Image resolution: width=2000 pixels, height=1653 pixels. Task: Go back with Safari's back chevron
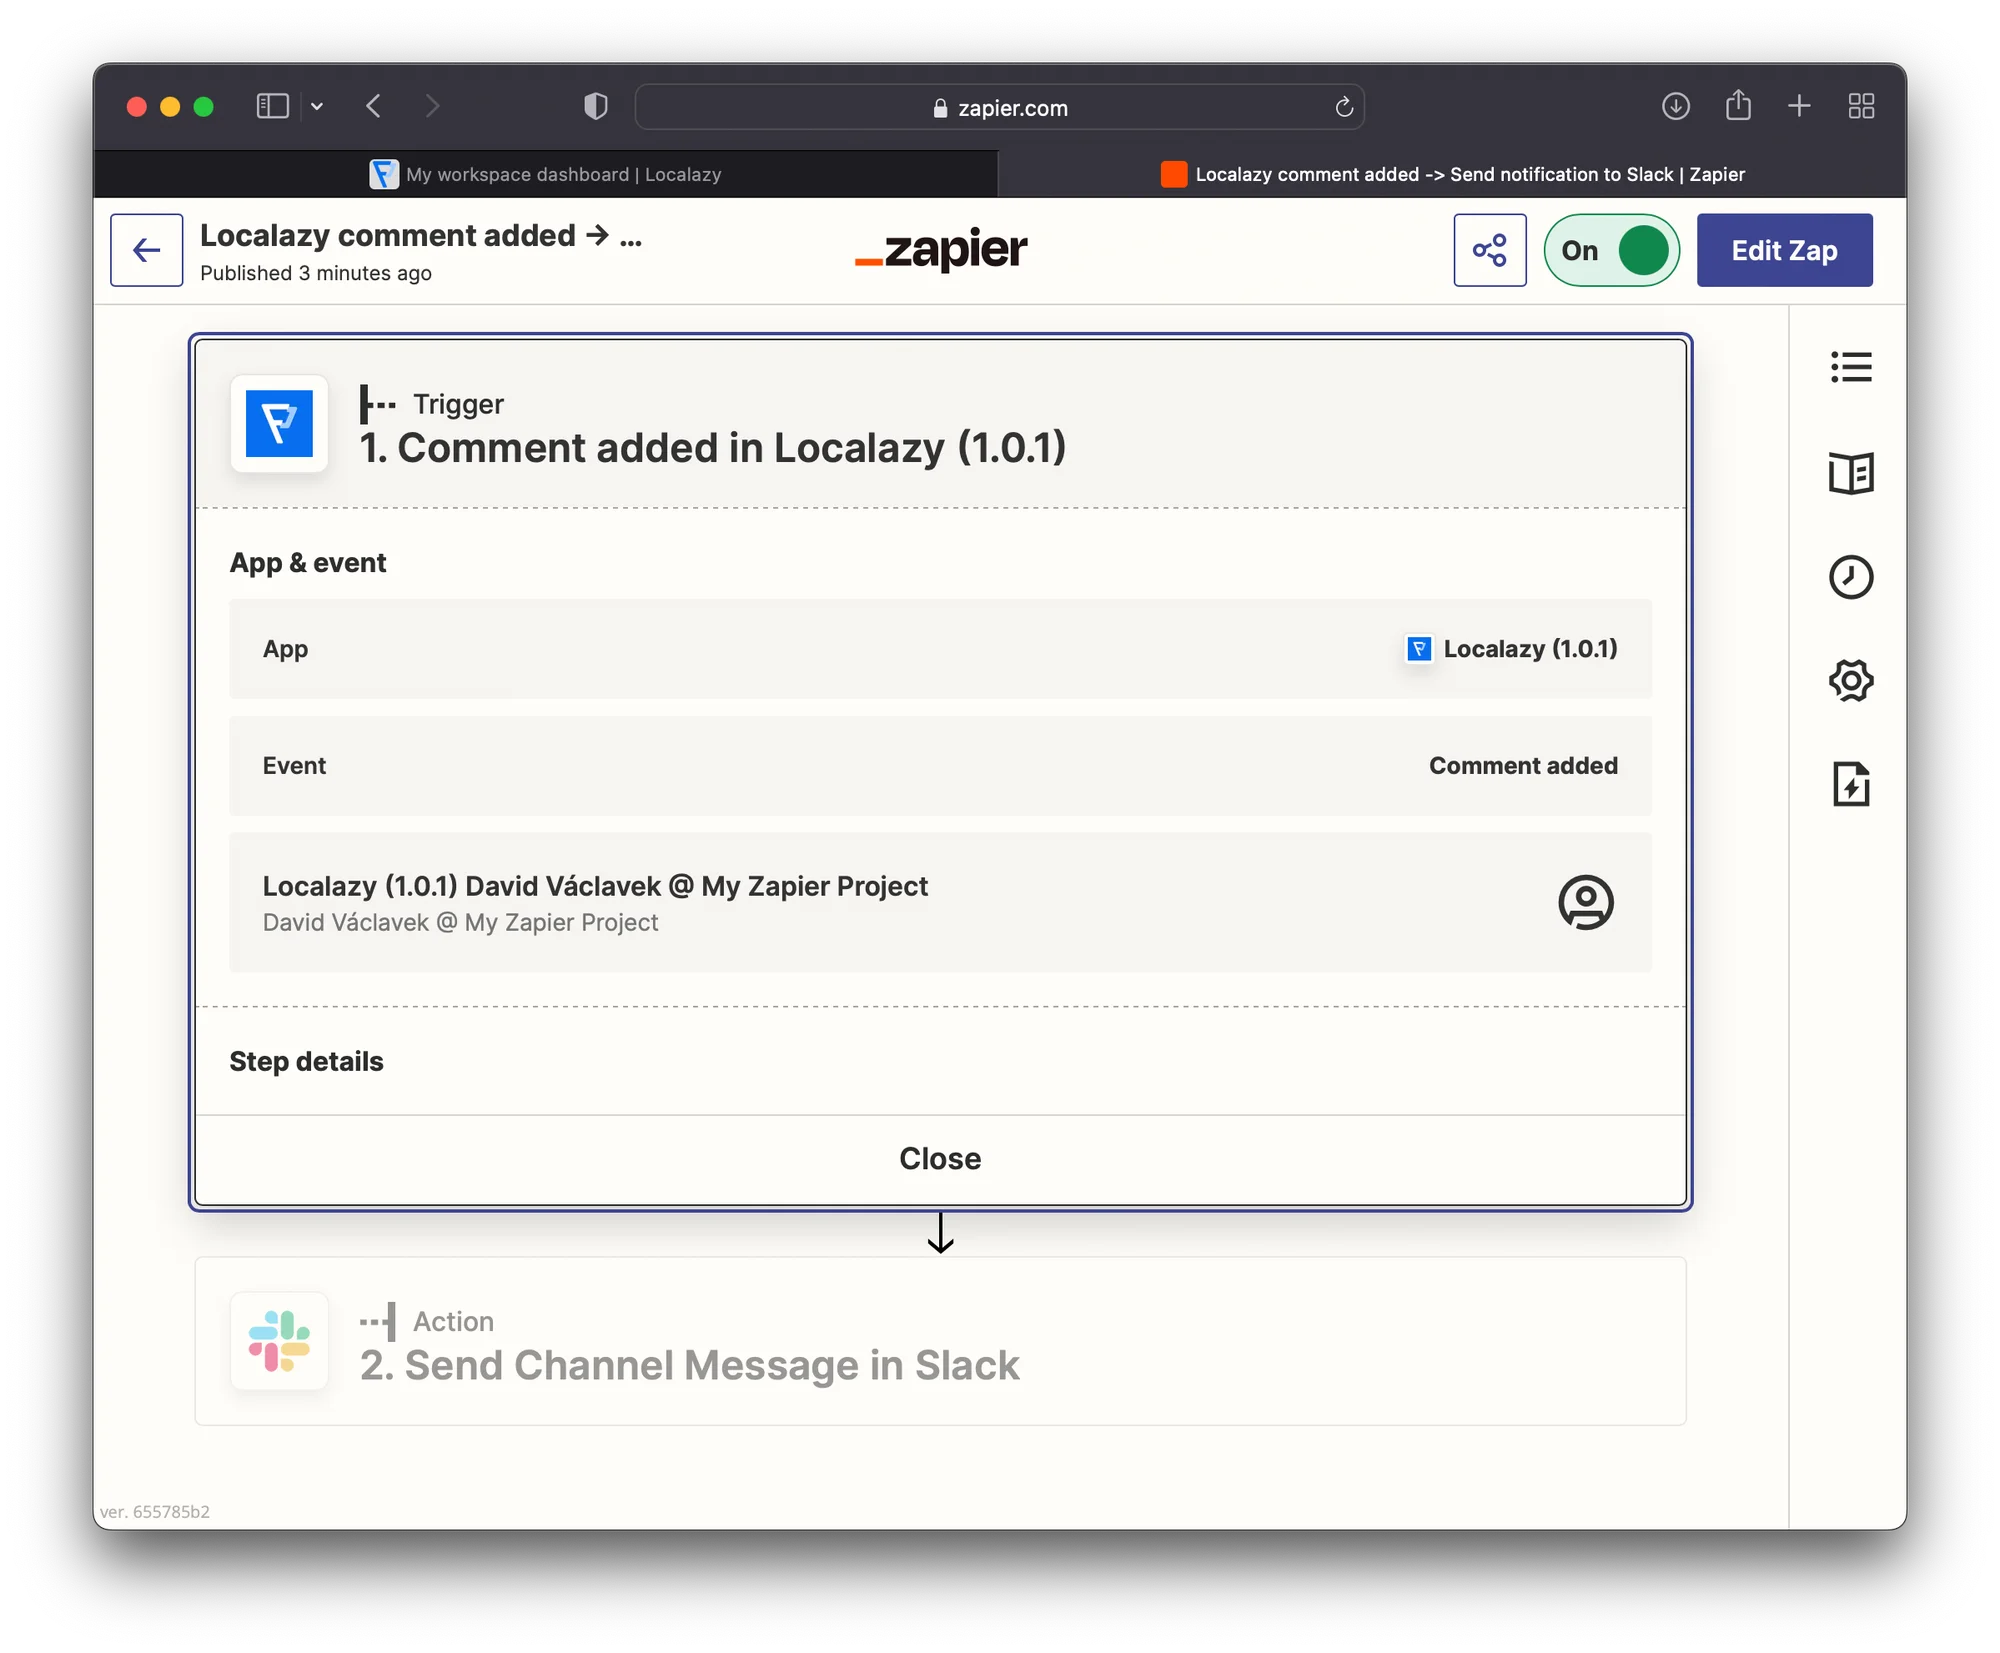[374, 106]
